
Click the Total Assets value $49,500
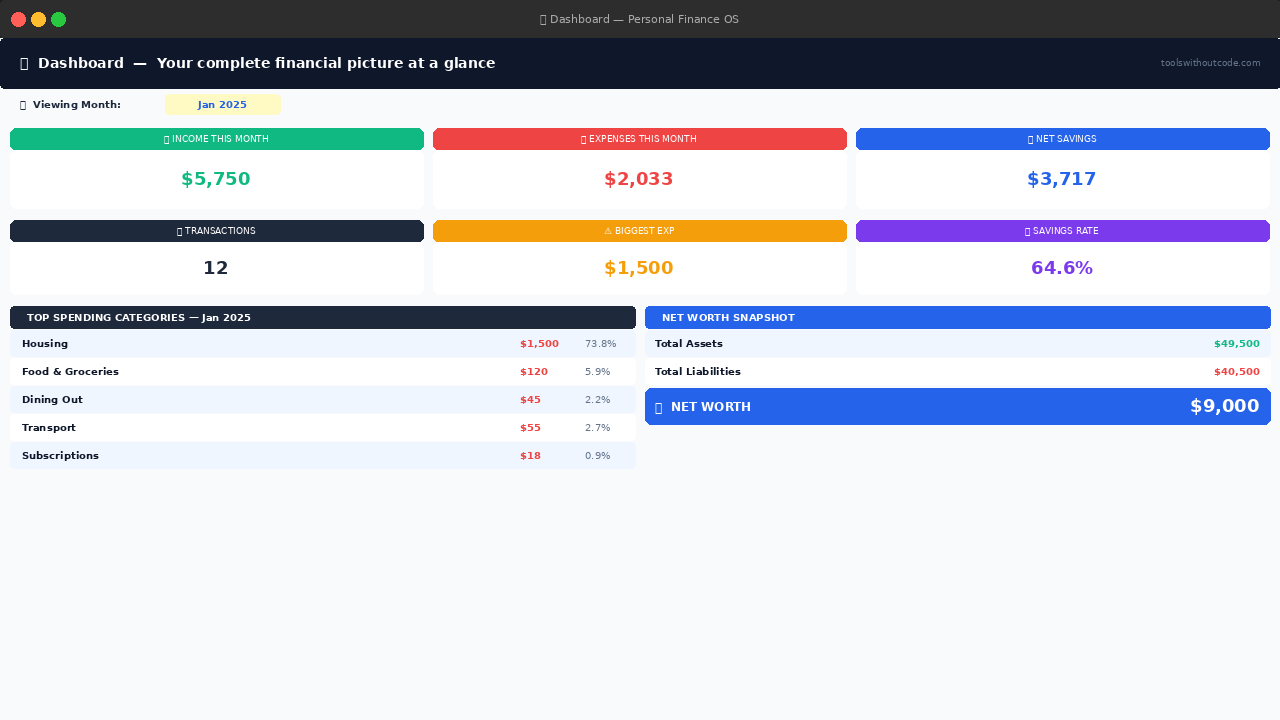point(1237,344)
